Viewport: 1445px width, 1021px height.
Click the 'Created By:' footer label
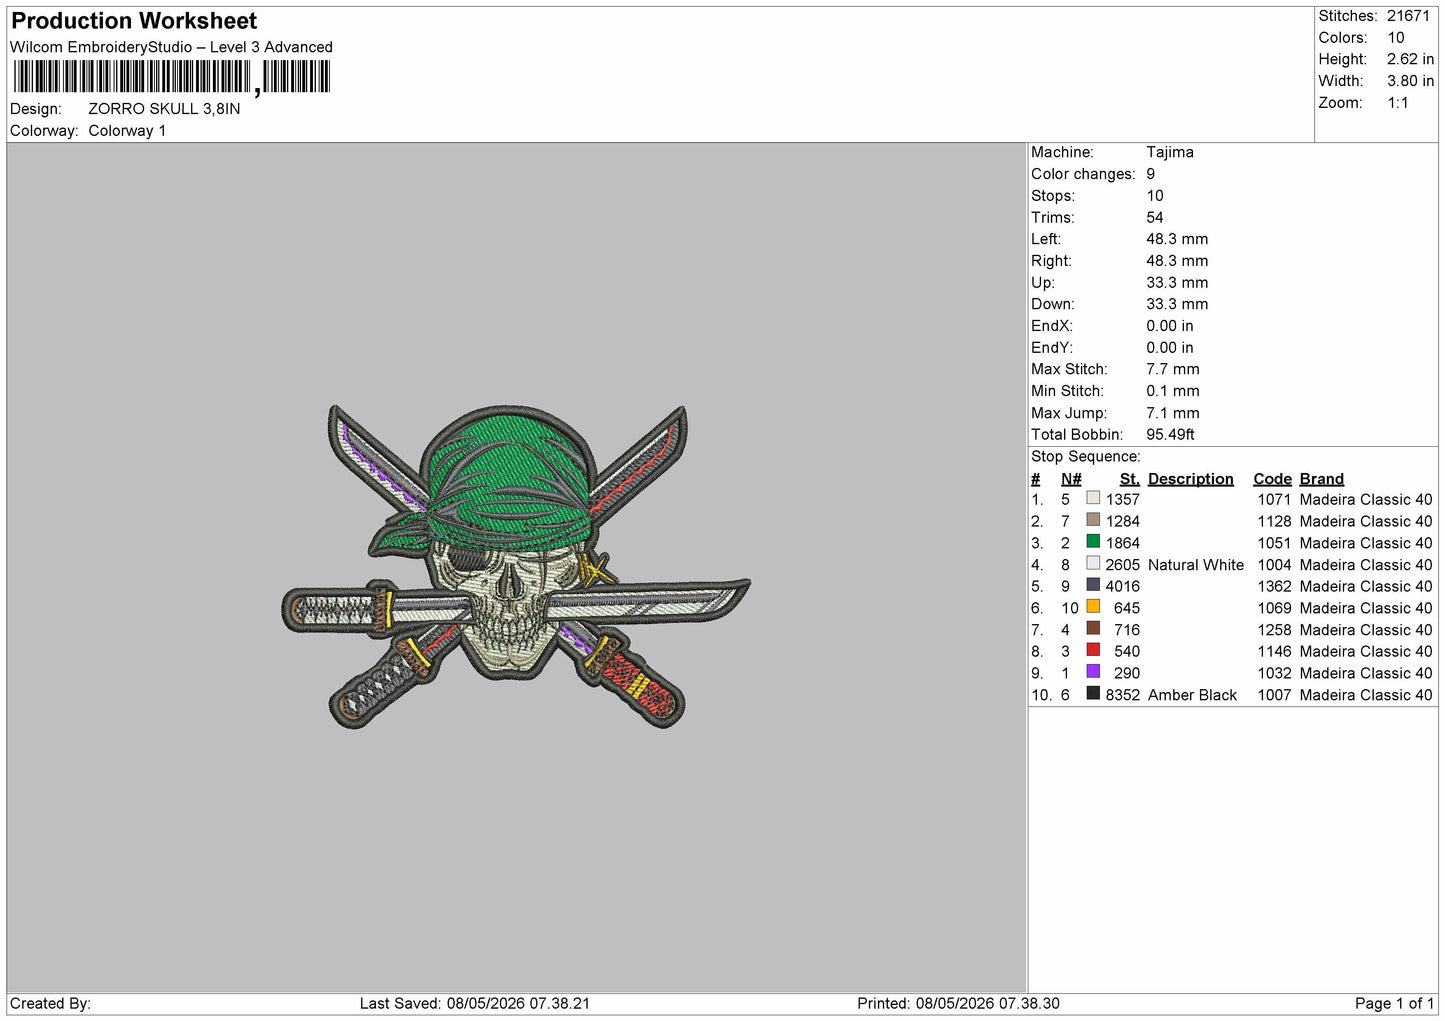tap(50, 1003)
